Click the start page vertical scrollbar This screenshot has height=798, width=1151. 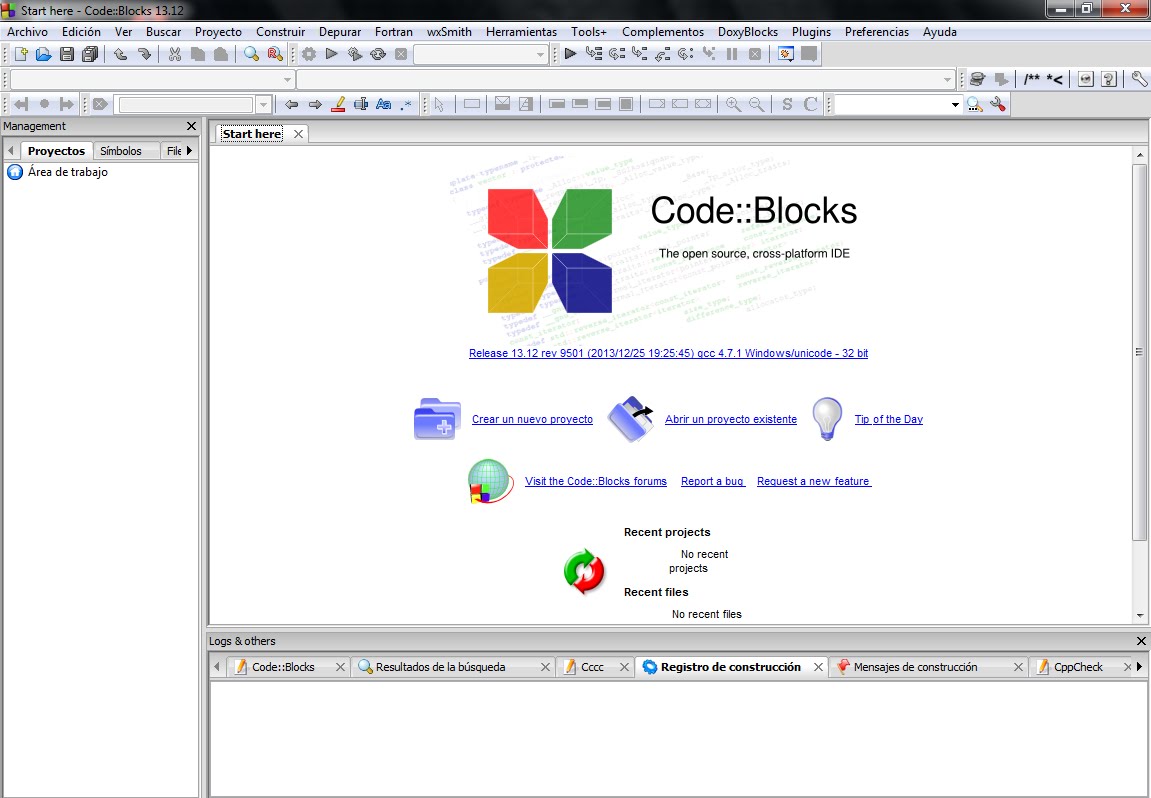(1139, 352)
